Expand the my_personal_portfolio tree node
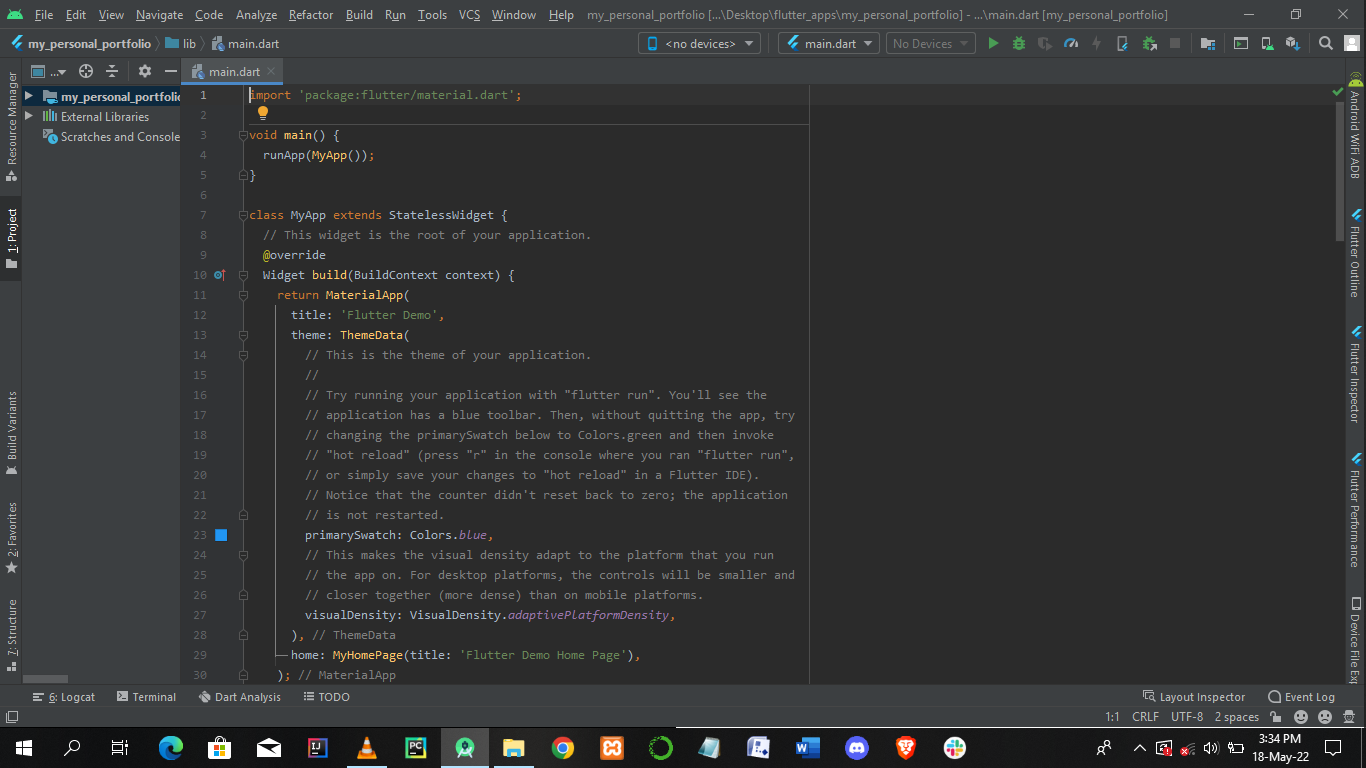1366x768 pixels. (x=29, y=96)
